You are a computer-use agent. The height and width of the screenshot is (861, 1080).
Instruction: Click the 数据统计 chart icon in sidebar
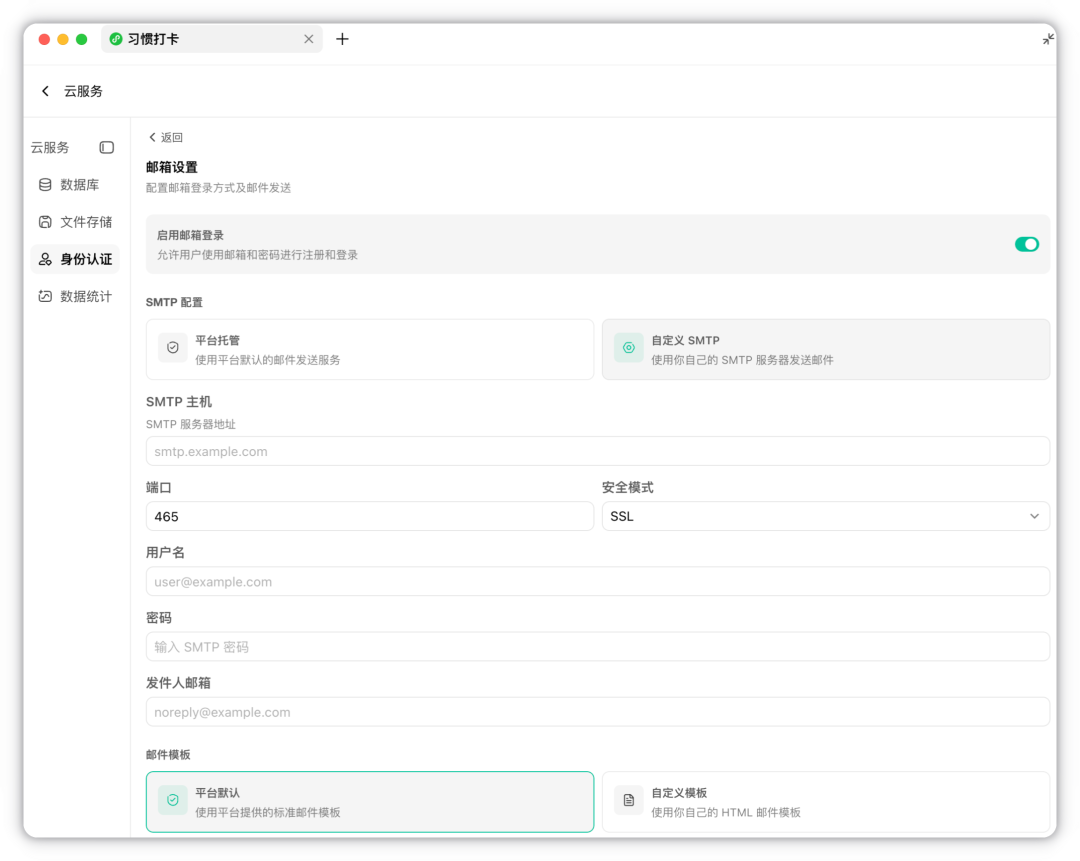coord(45,296)
